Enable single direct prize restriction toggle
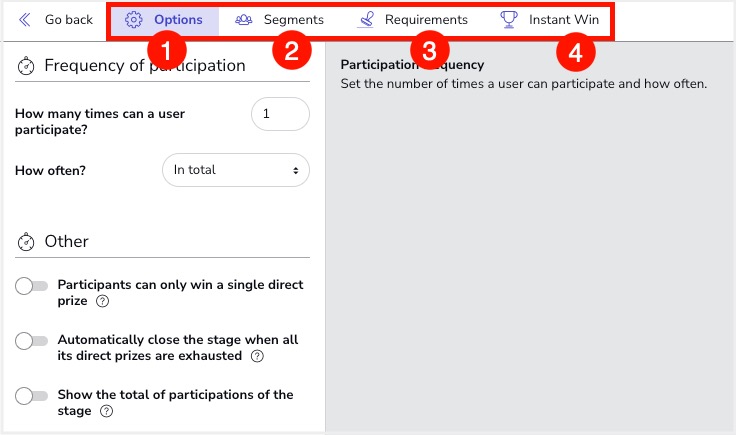The image size is (736, 435). click(32, 286)
